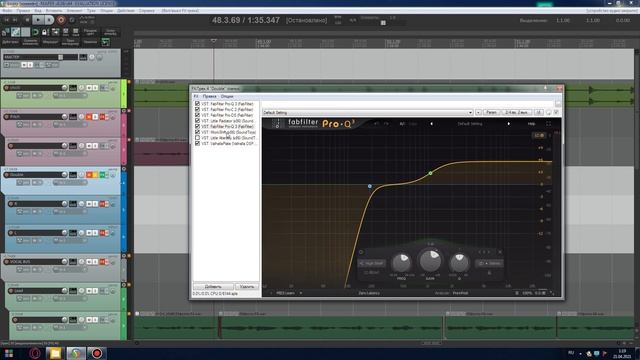Open the High Shelf filter shape dropdown
This screenshot has height=360, width=640.
pos(371,263)
